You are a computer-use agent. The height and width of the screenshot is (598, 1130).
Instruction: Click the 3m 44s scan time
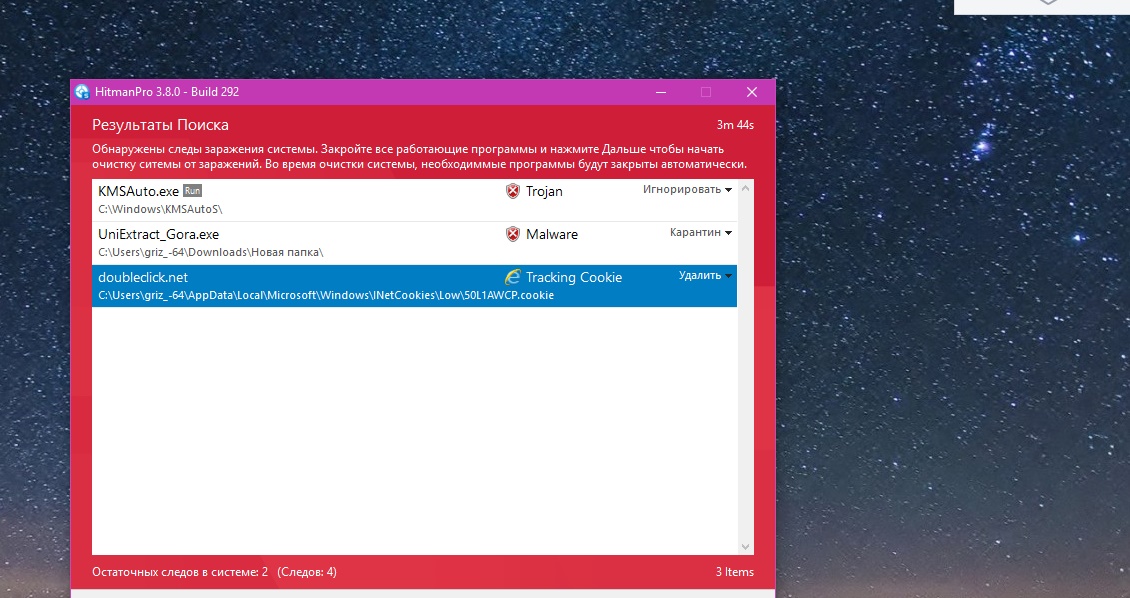735,125
